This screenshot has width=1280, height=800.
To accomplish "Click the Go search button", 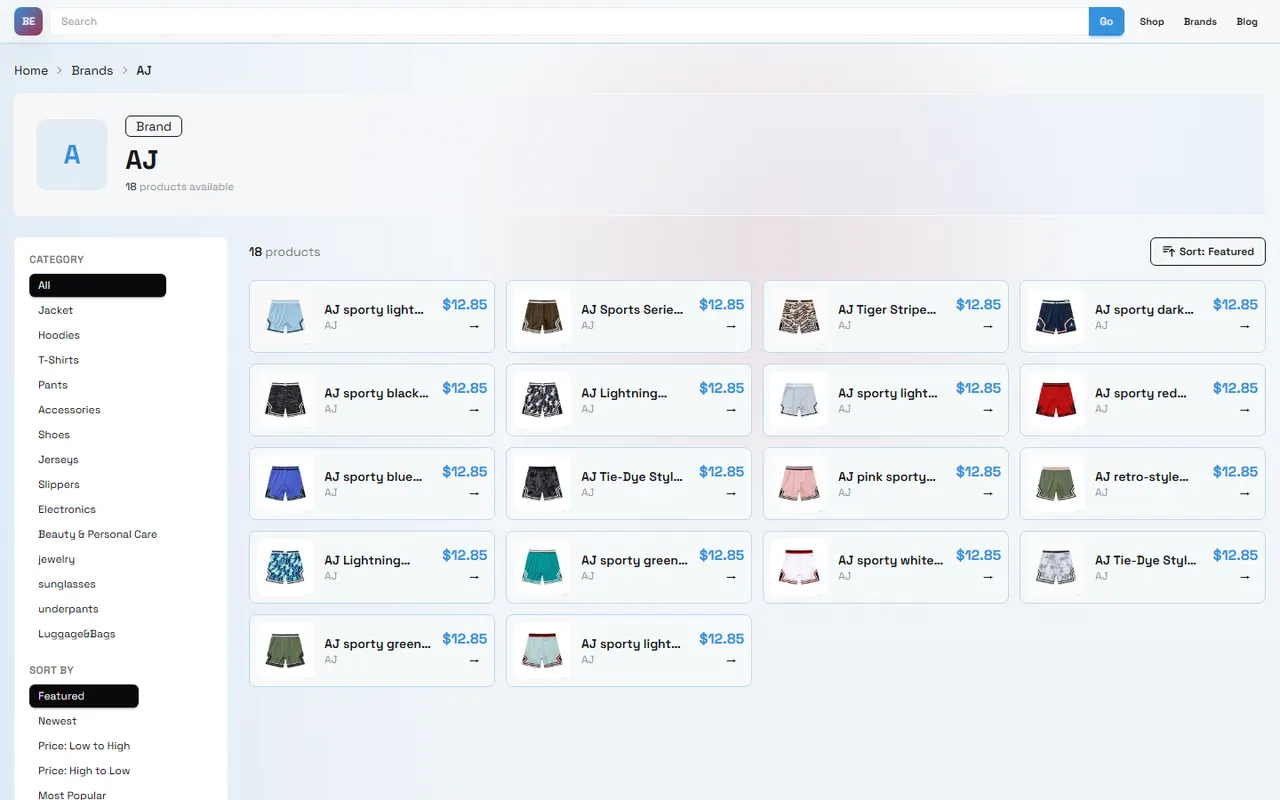I will pos(1106,21).
